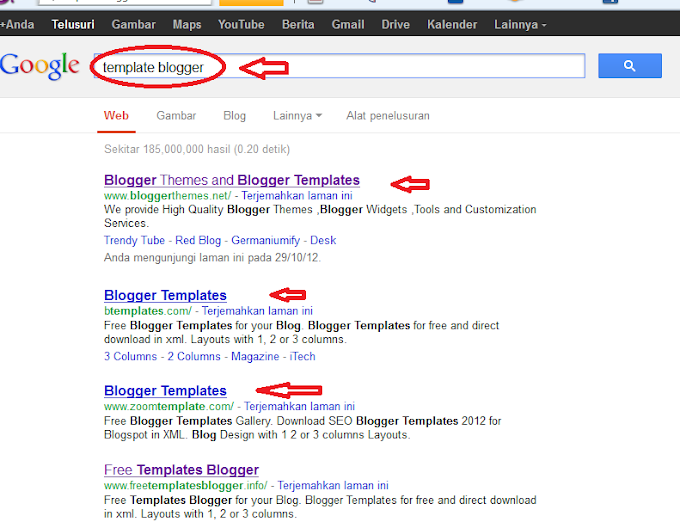Click Terjemahkan laman ini next to zoomtemplate.com

click(299, 406)
